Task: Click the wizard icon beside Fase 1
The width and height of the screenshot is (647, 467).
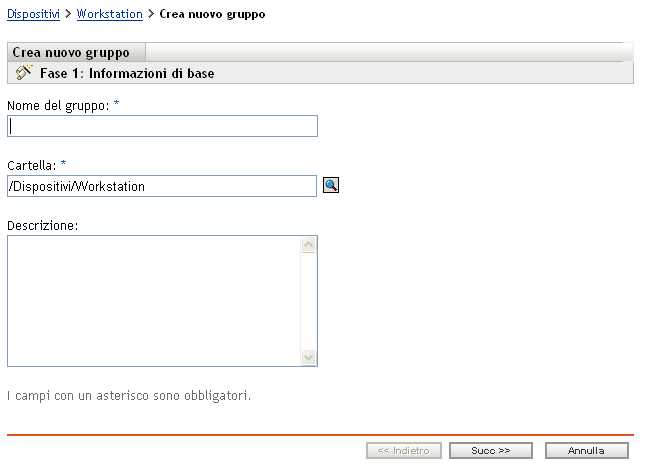Action: [x=24, y=73]
